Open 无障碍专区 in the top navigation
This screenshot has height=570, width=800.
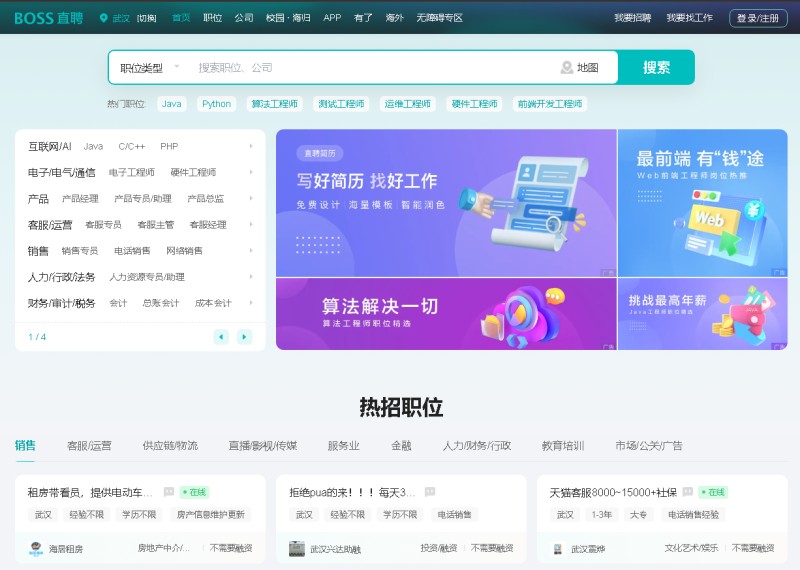tap(439, 18)
